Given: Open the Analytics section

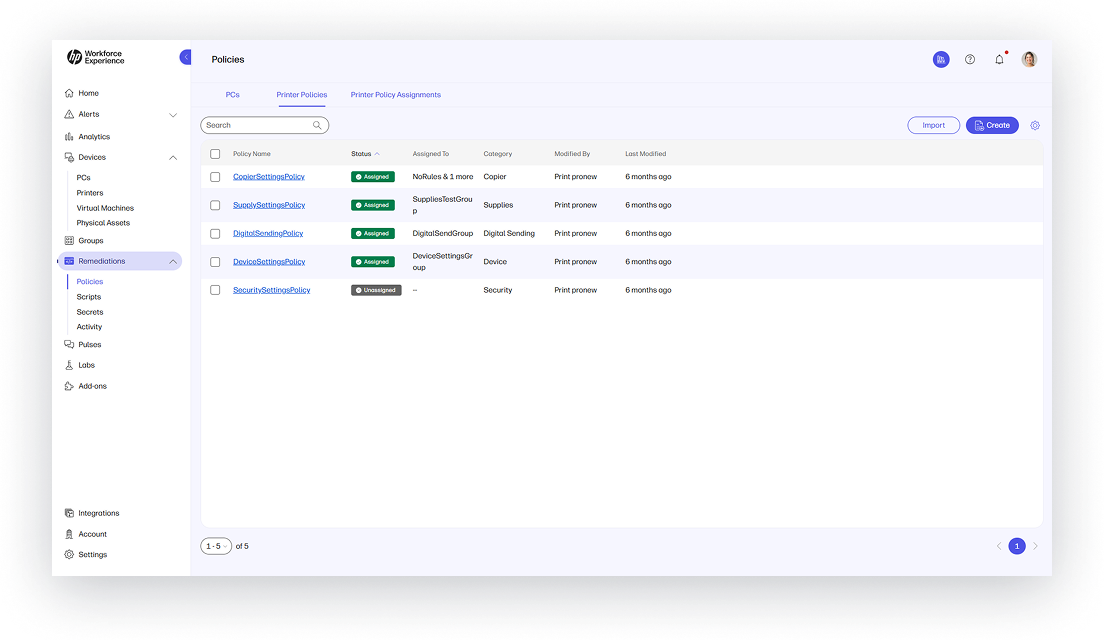Looking at the screenshot, I should click(x=93, y=136).
